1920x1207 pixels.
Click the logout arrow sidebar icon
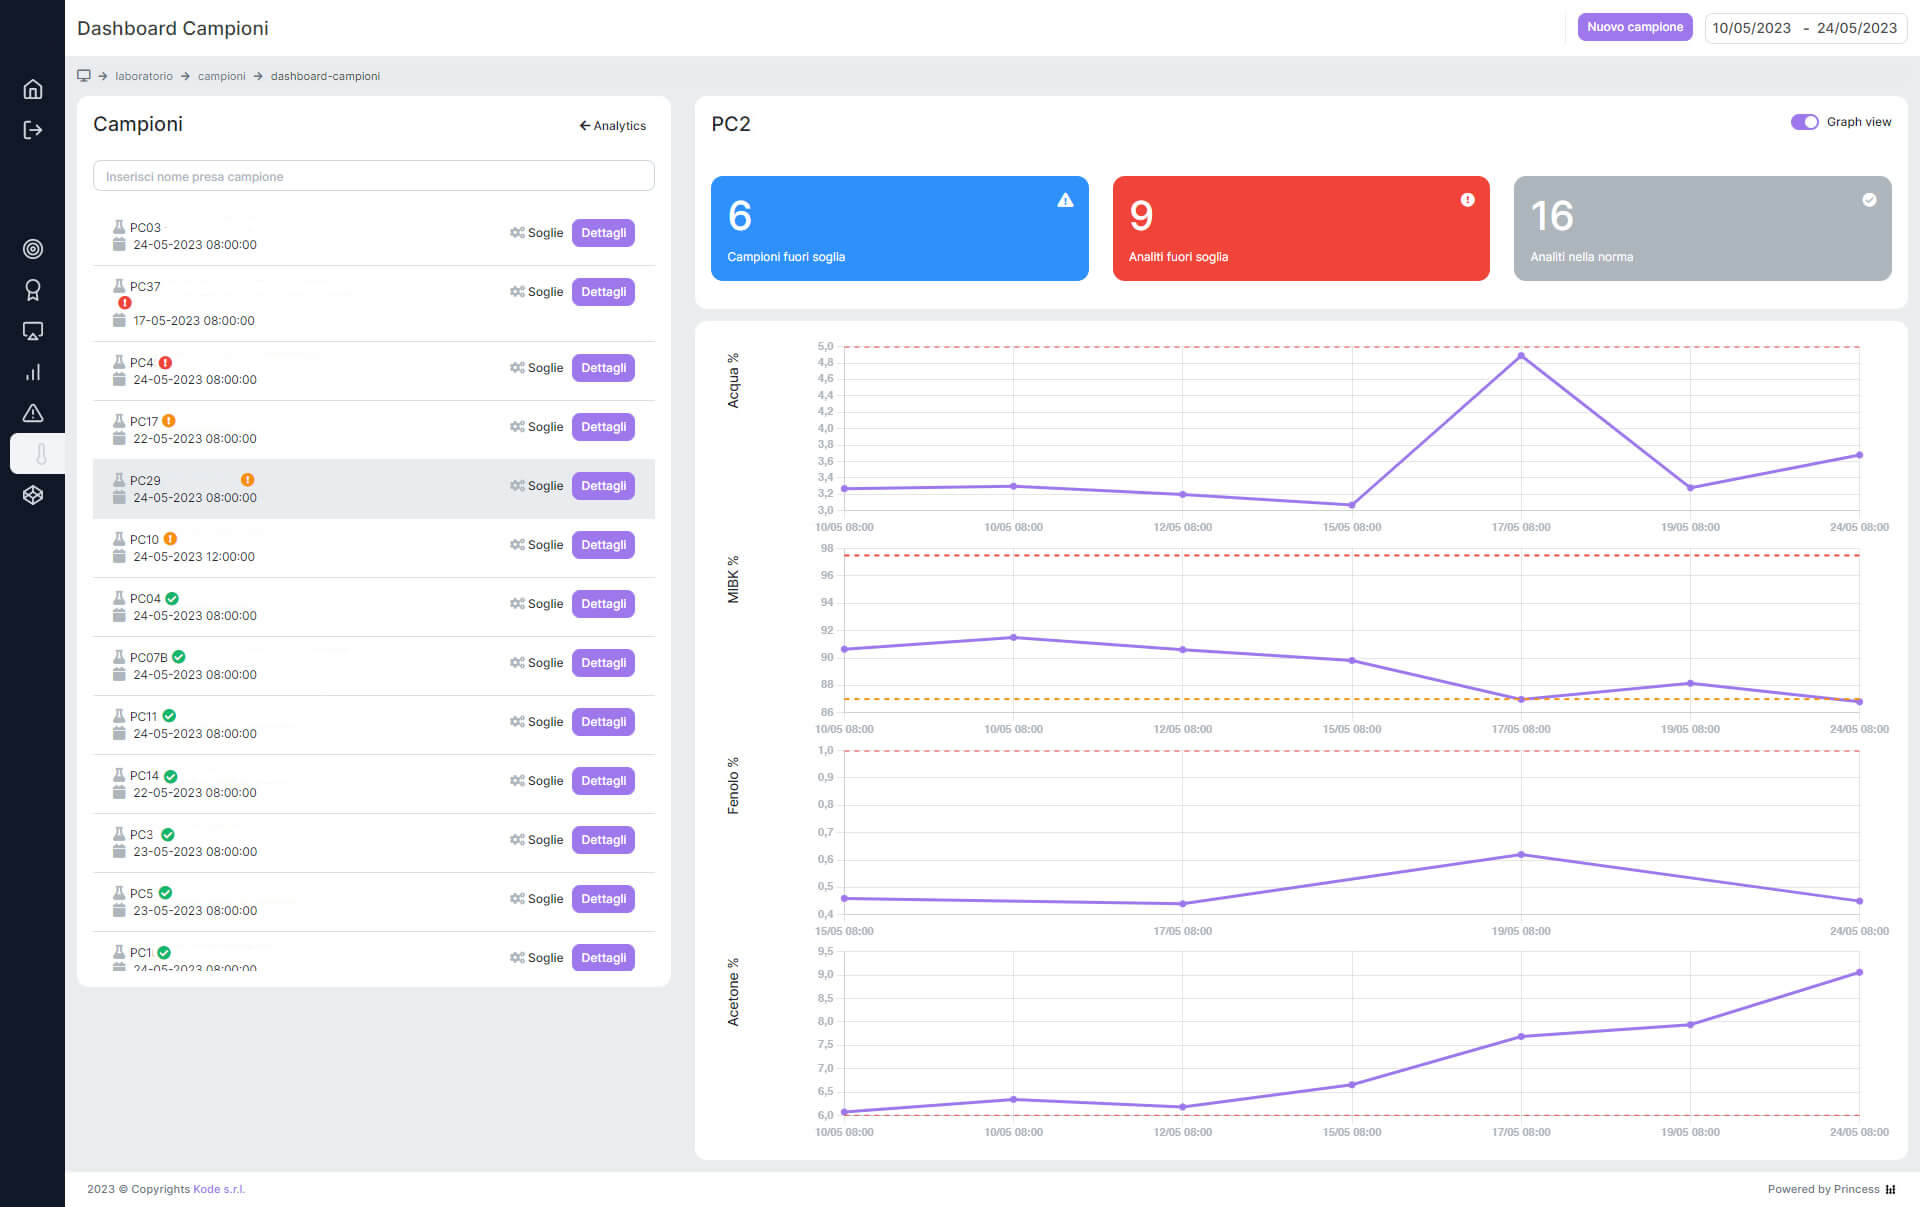(x=32, y=130)
